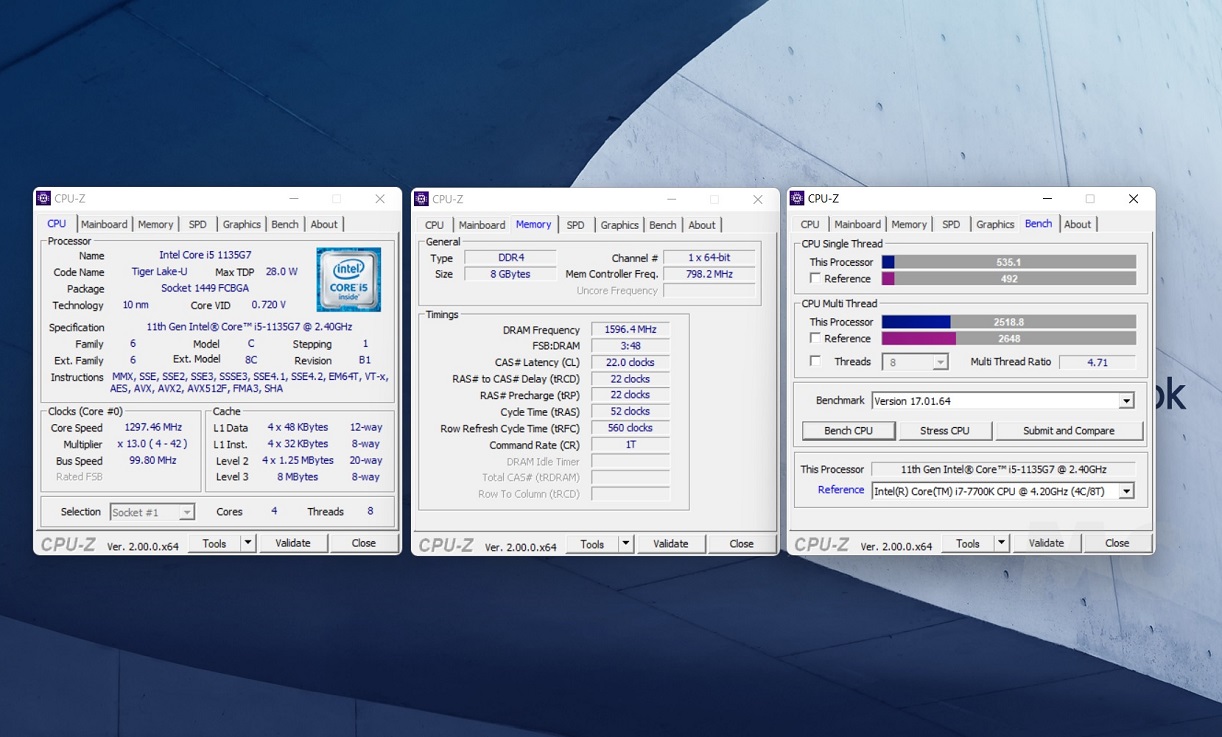Click the CPU-Z title icon in the Bench window
The width and height of the screenshot is (1222, 737).
click(x=797, y=199)
